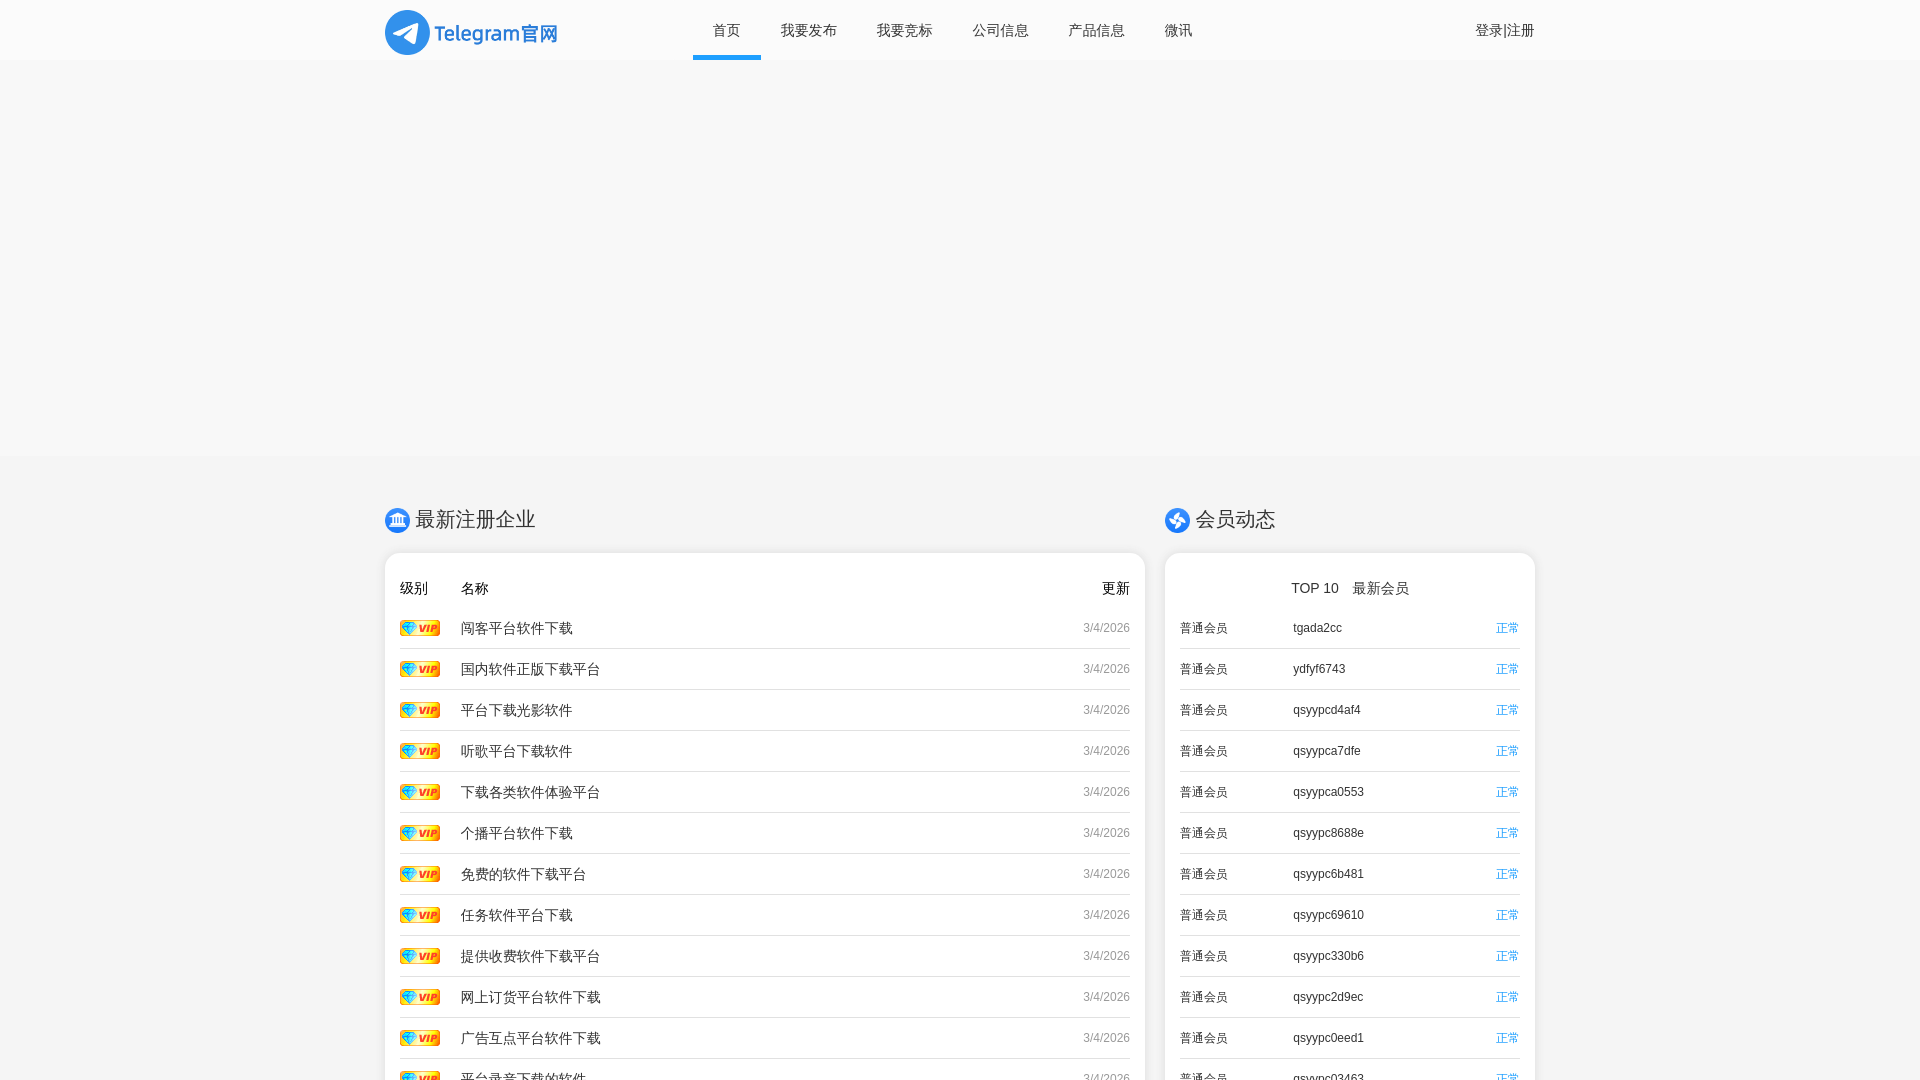Select member ydfyf6743
Viewport: 1920px width, 1080px height.
1319,669
